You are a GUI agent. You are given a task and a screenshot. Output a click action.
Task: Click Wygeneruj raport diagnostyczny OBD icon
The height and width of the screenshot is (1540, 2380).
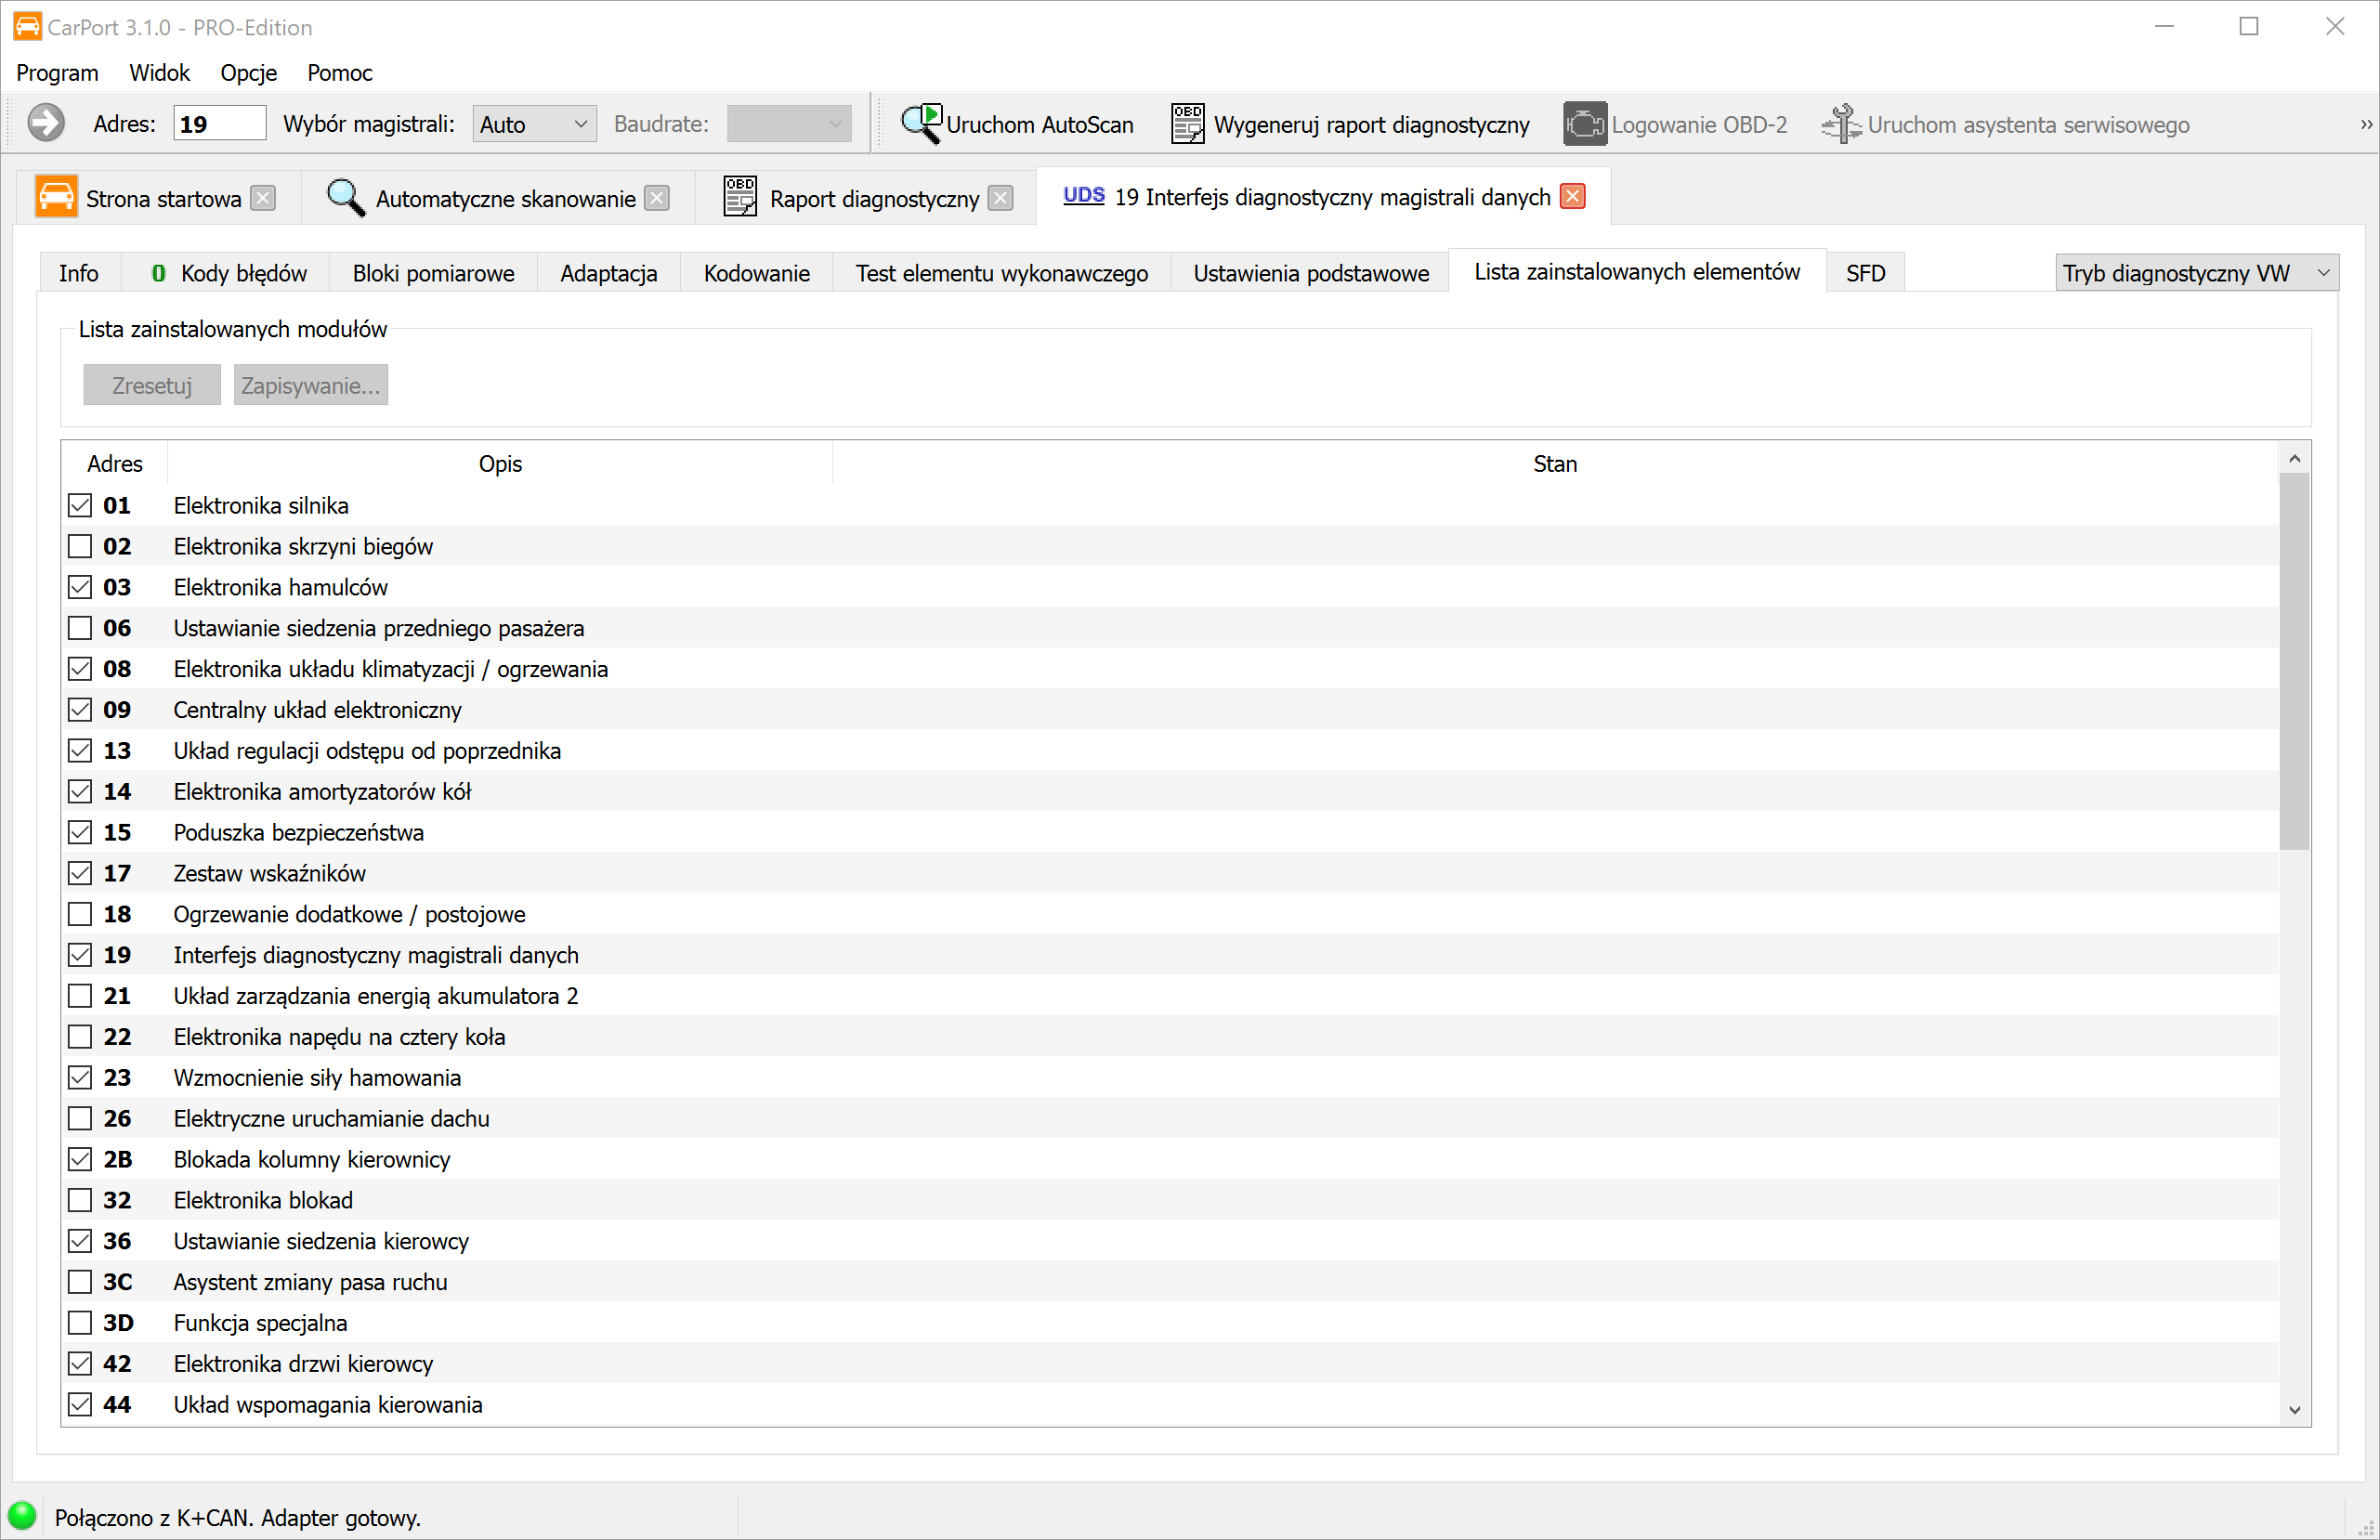(1187, 124)
